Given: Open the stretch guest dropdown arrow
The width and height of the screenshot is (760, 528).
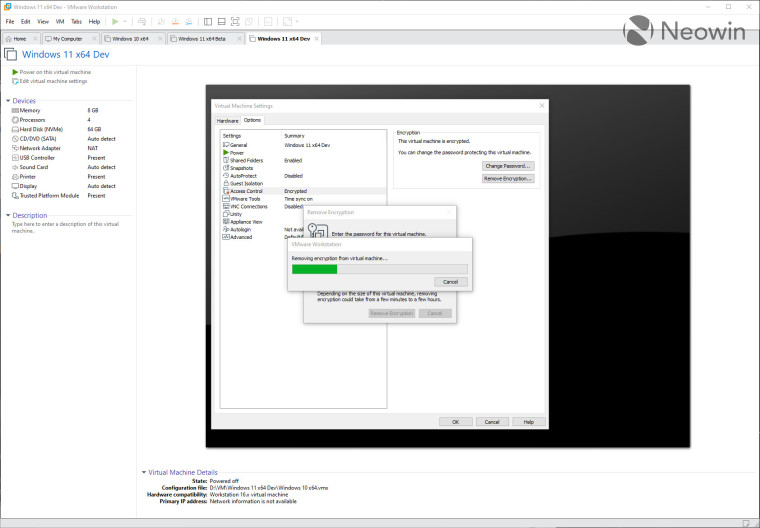Looking at the screenshot, I should pyautogui.click(x=297, y=21).
